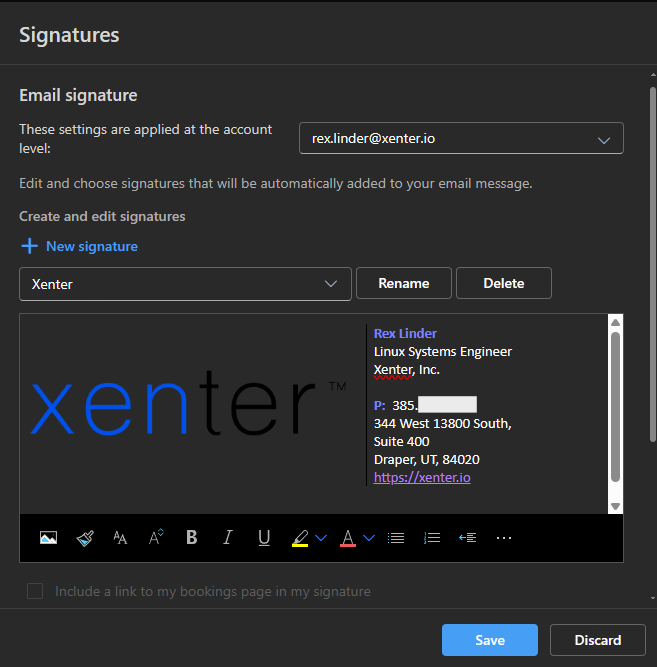Apply the yellow highlight color
657x667 pixels.
[300, 538]
